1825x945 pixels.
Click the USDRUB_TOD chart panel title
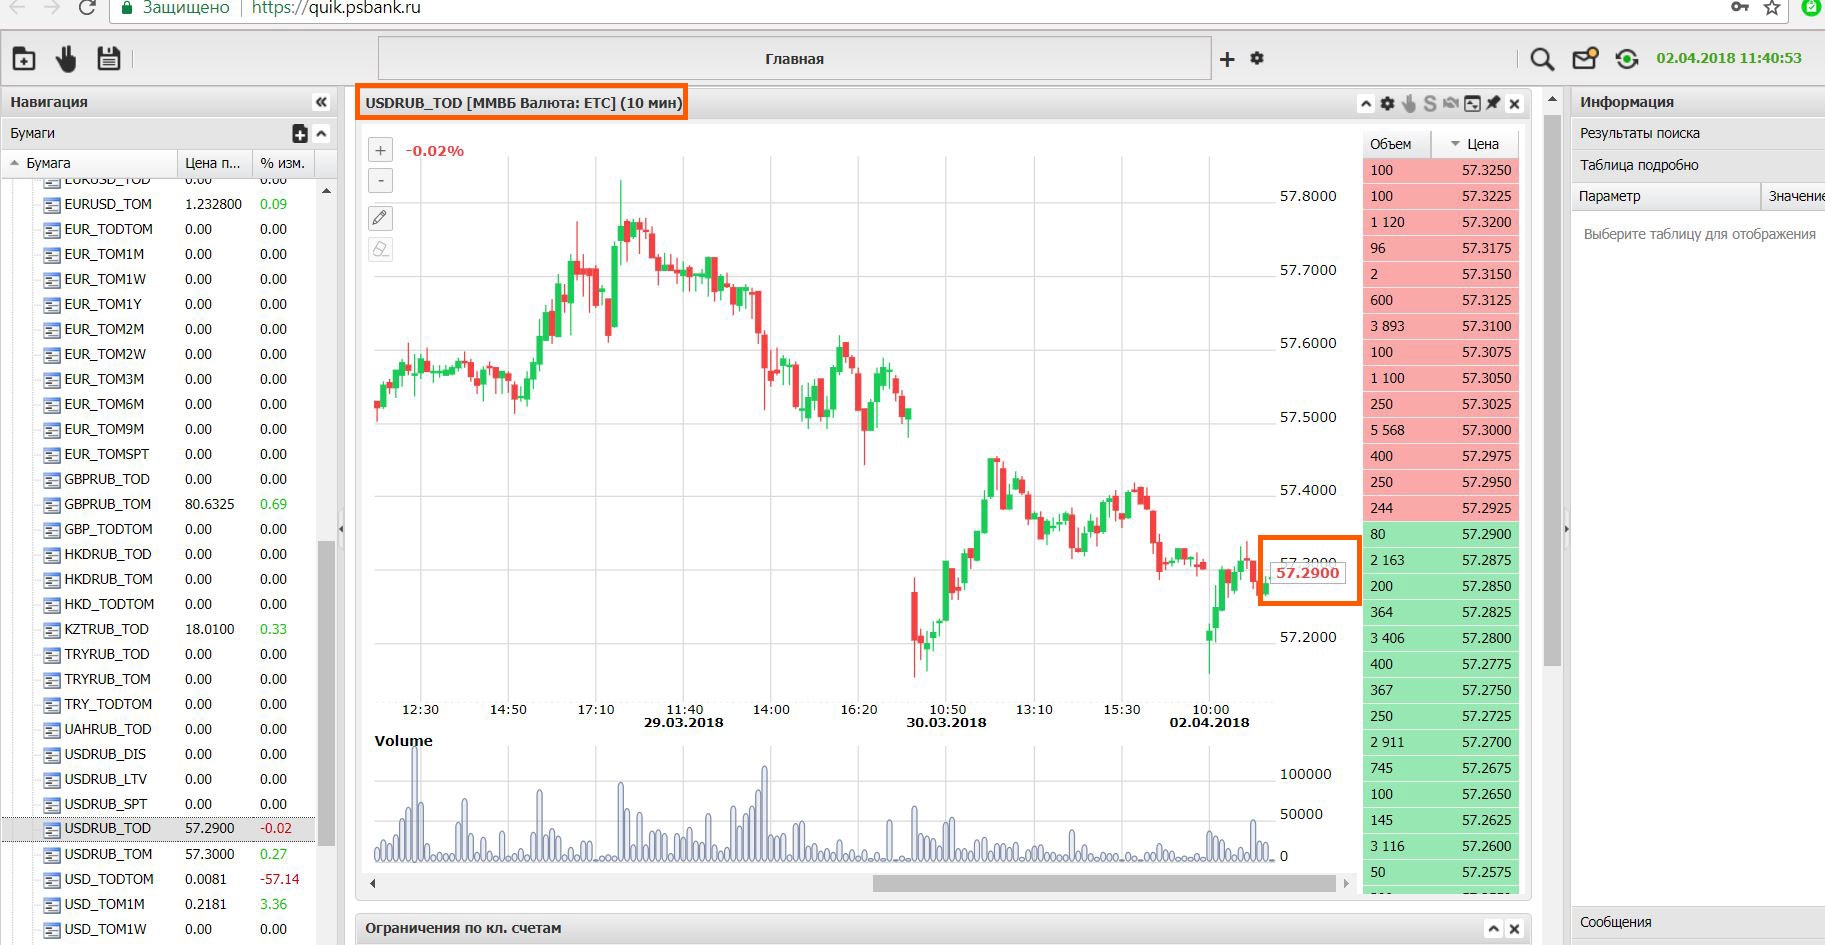click(523, 103)
